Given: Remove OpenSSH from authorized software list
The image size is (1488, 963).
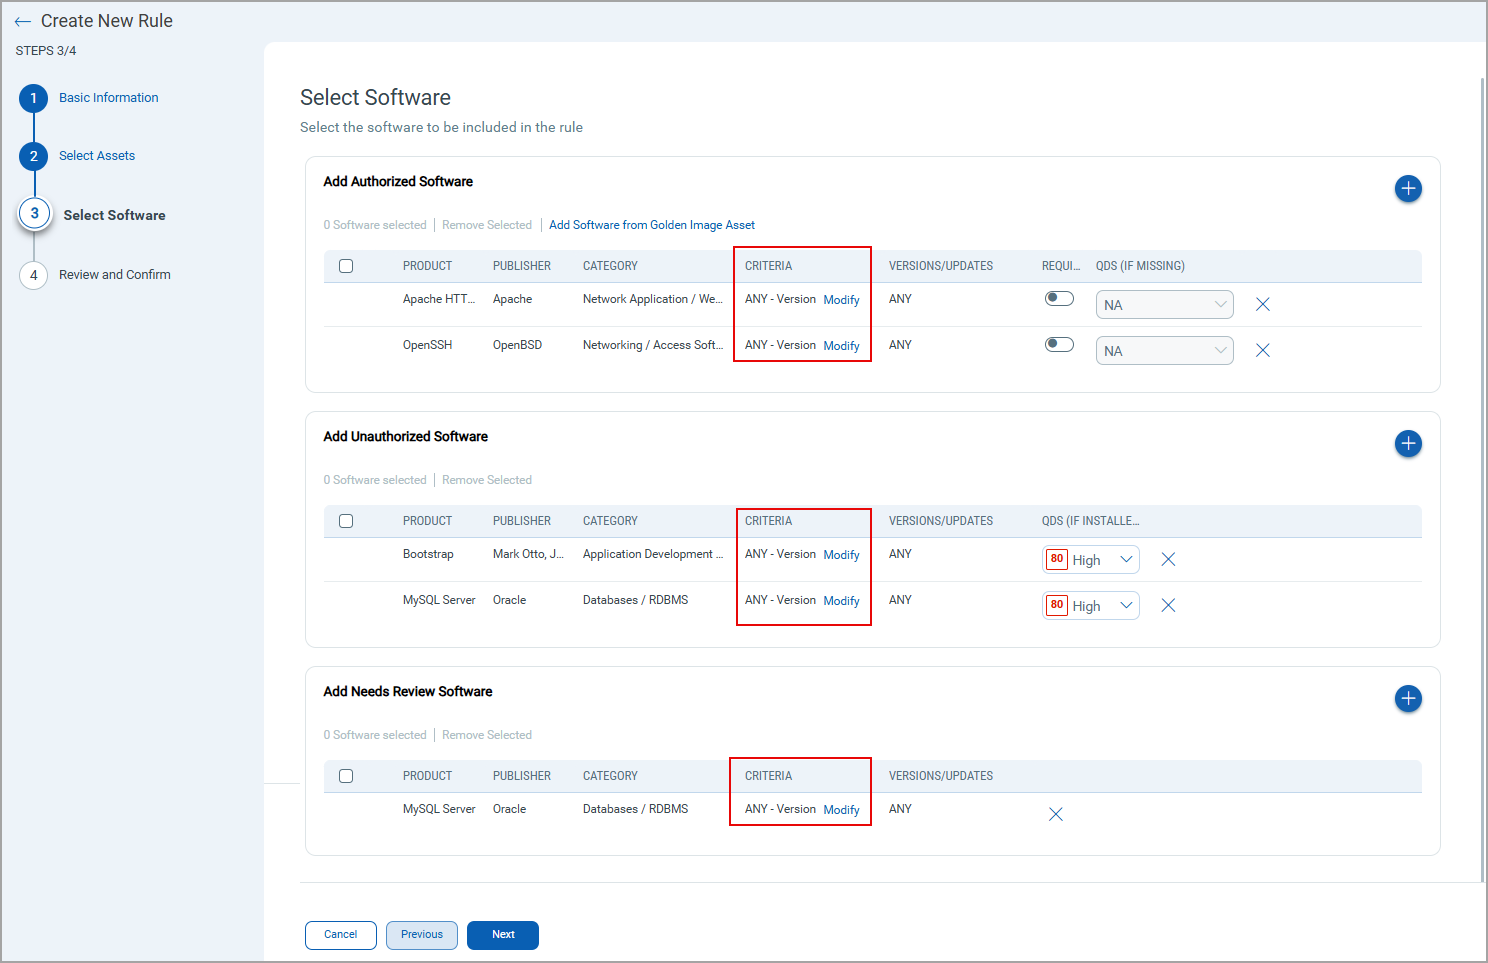Looking at the screenshot, I should (x=1262, y=349).
